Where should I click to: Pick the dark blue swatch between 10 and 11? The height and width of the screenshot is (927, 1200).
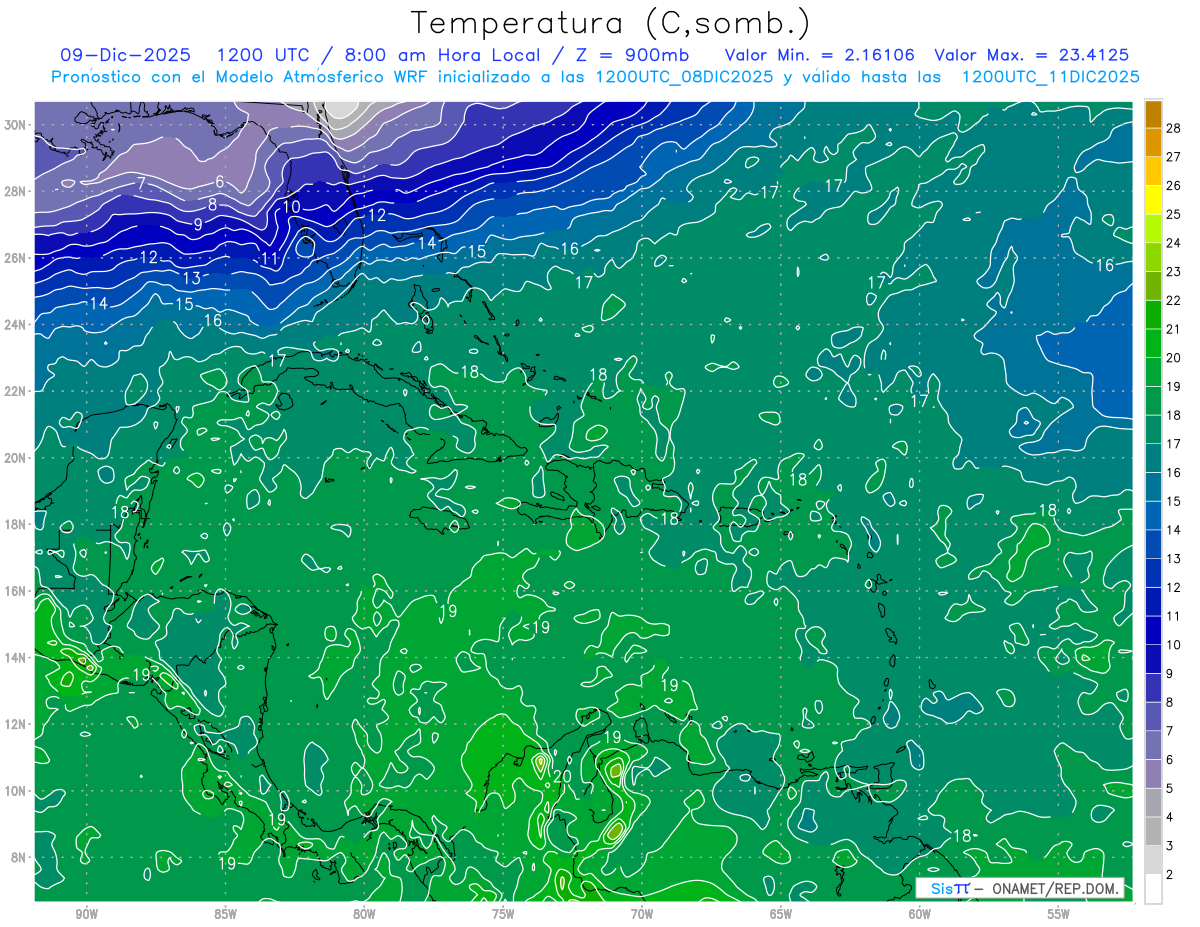[1153, 631]
